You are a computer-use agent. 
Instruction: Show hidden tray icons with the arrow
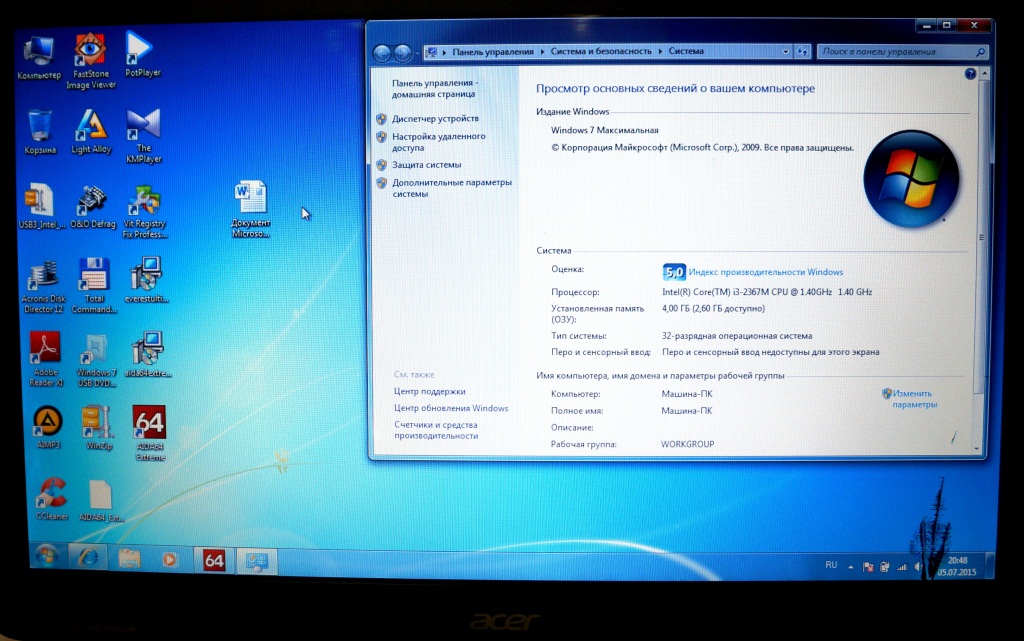[850, 567]
